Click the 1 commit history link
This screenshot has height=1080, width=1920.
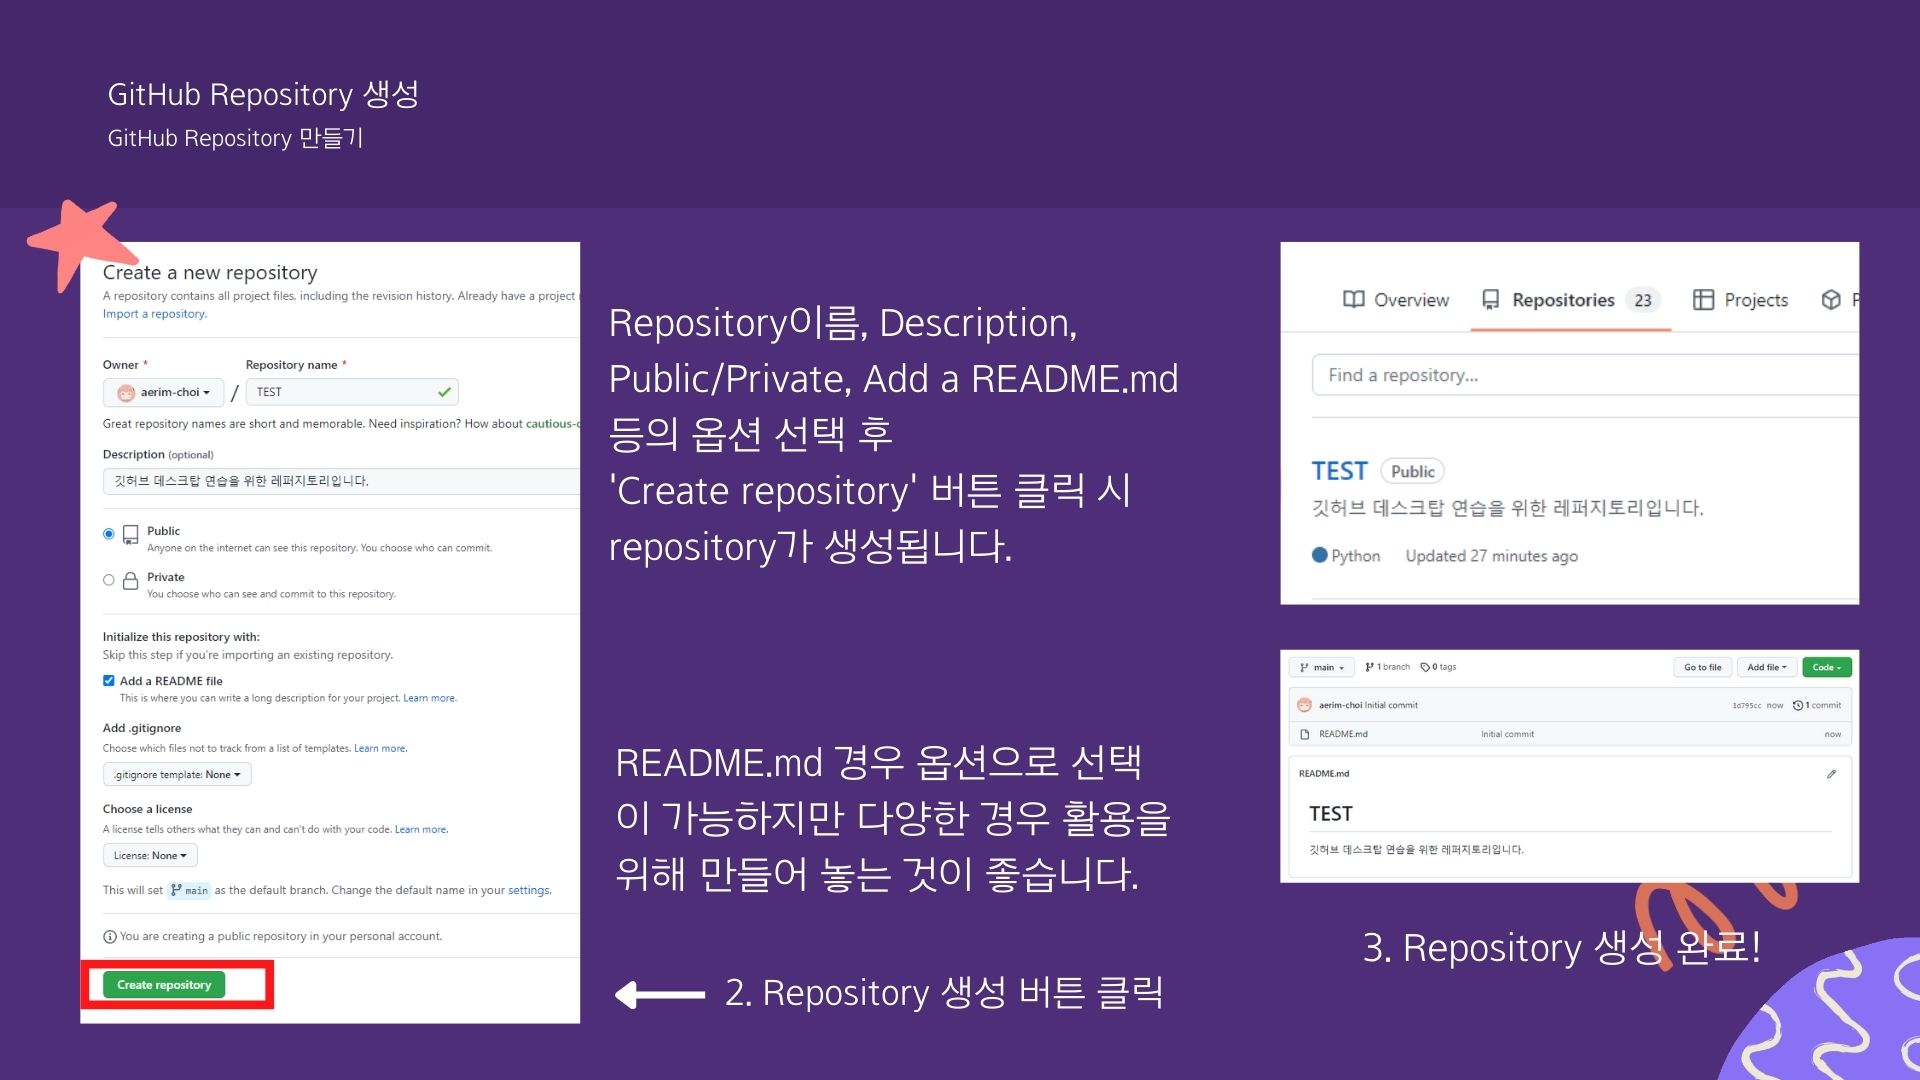click(x=1817, y=706)
